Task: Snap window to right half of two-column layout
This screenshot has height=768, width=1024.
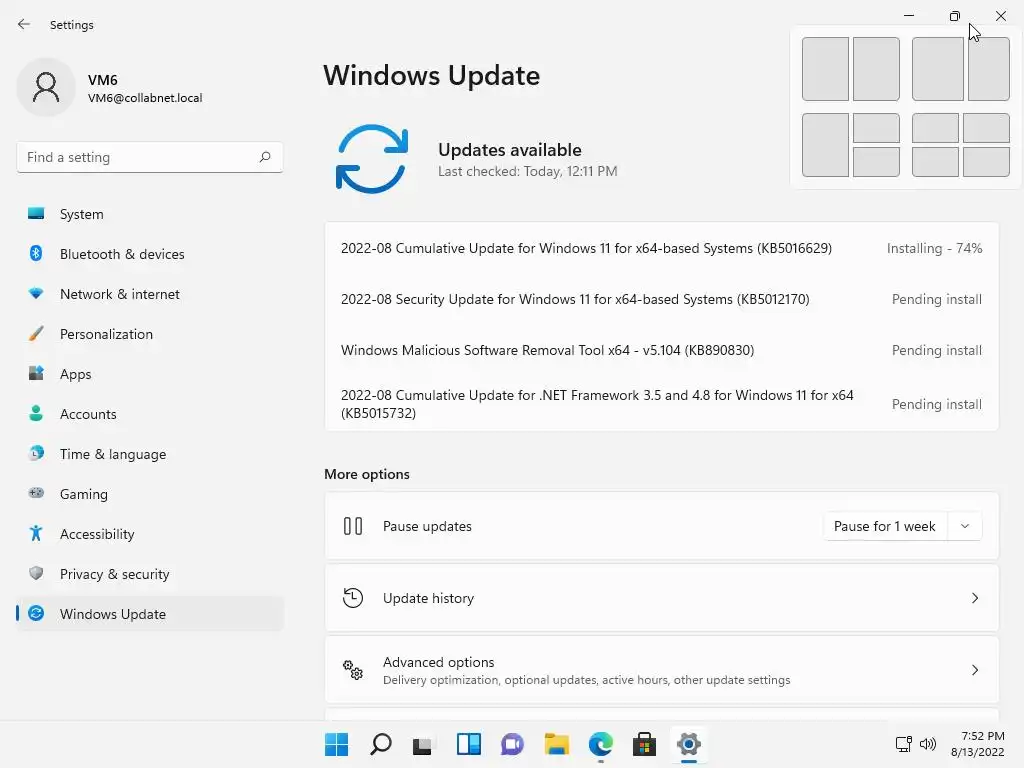Action: (876, 69)
